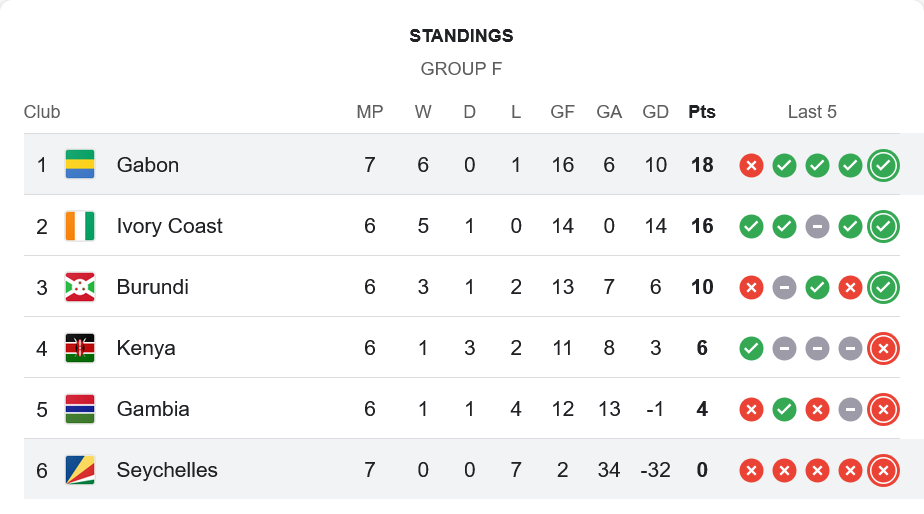Select the Kenya team name

click(x=146, y=348)
